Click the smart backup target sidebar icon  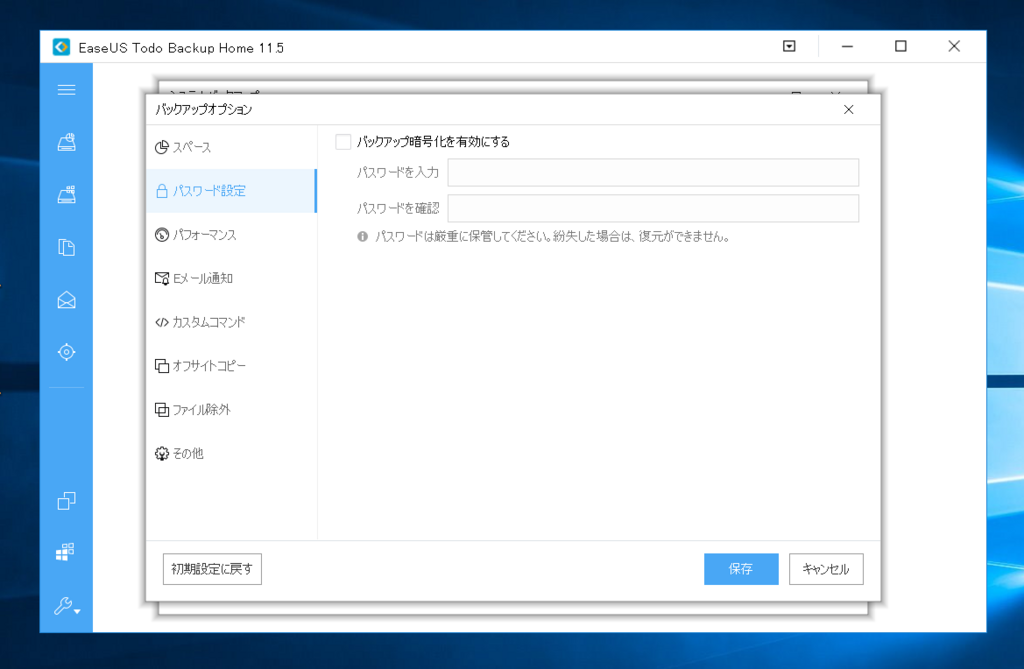point(66,352)
